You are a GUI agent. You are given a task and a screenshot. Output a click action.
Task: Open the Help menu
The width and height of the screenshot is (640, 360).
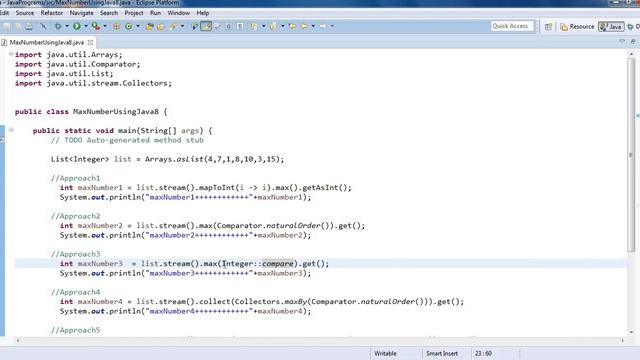tap(203, 13)
